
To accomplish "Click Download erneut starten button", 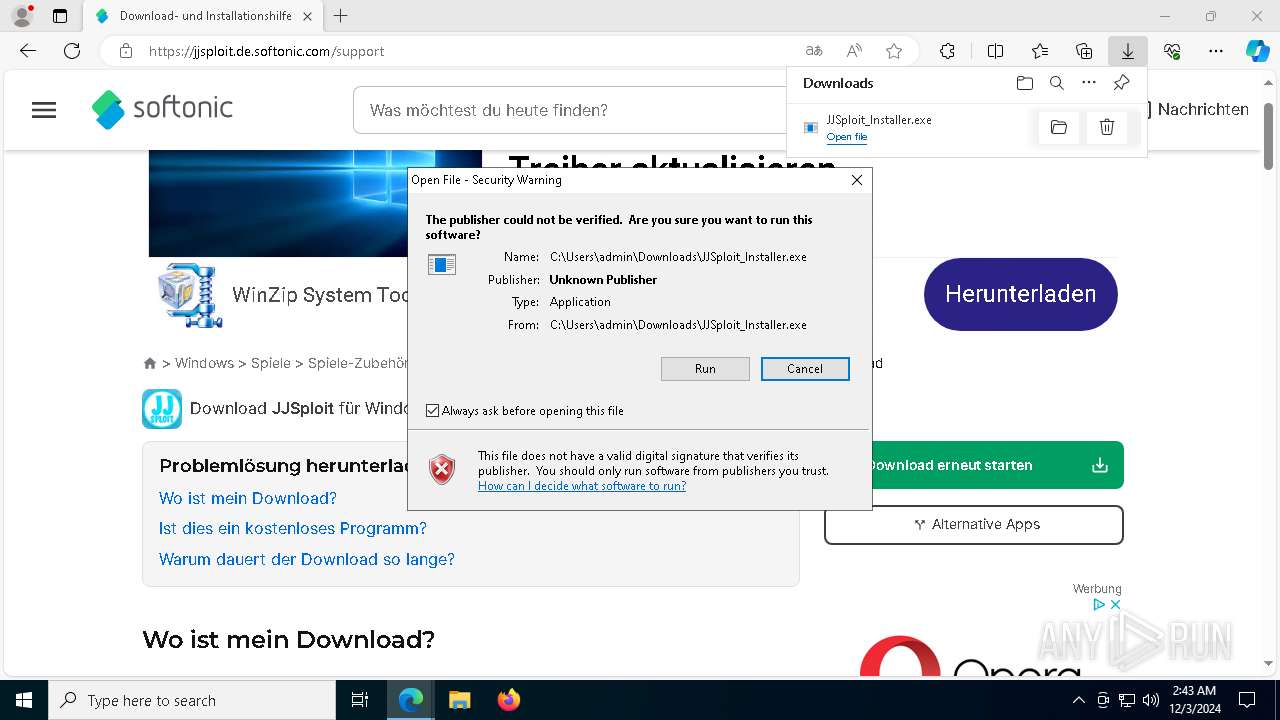I will pyautogui.click(x=974, y=465).
